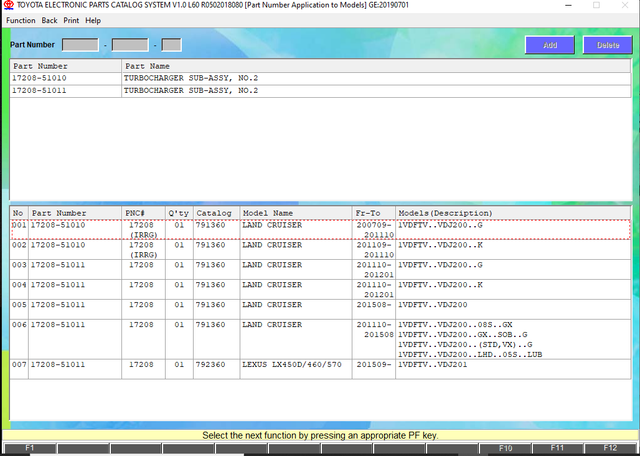Click the last short Part Number box
This screenshot has width=640, height=456.
pyautogui.click(x=171, y=45)
